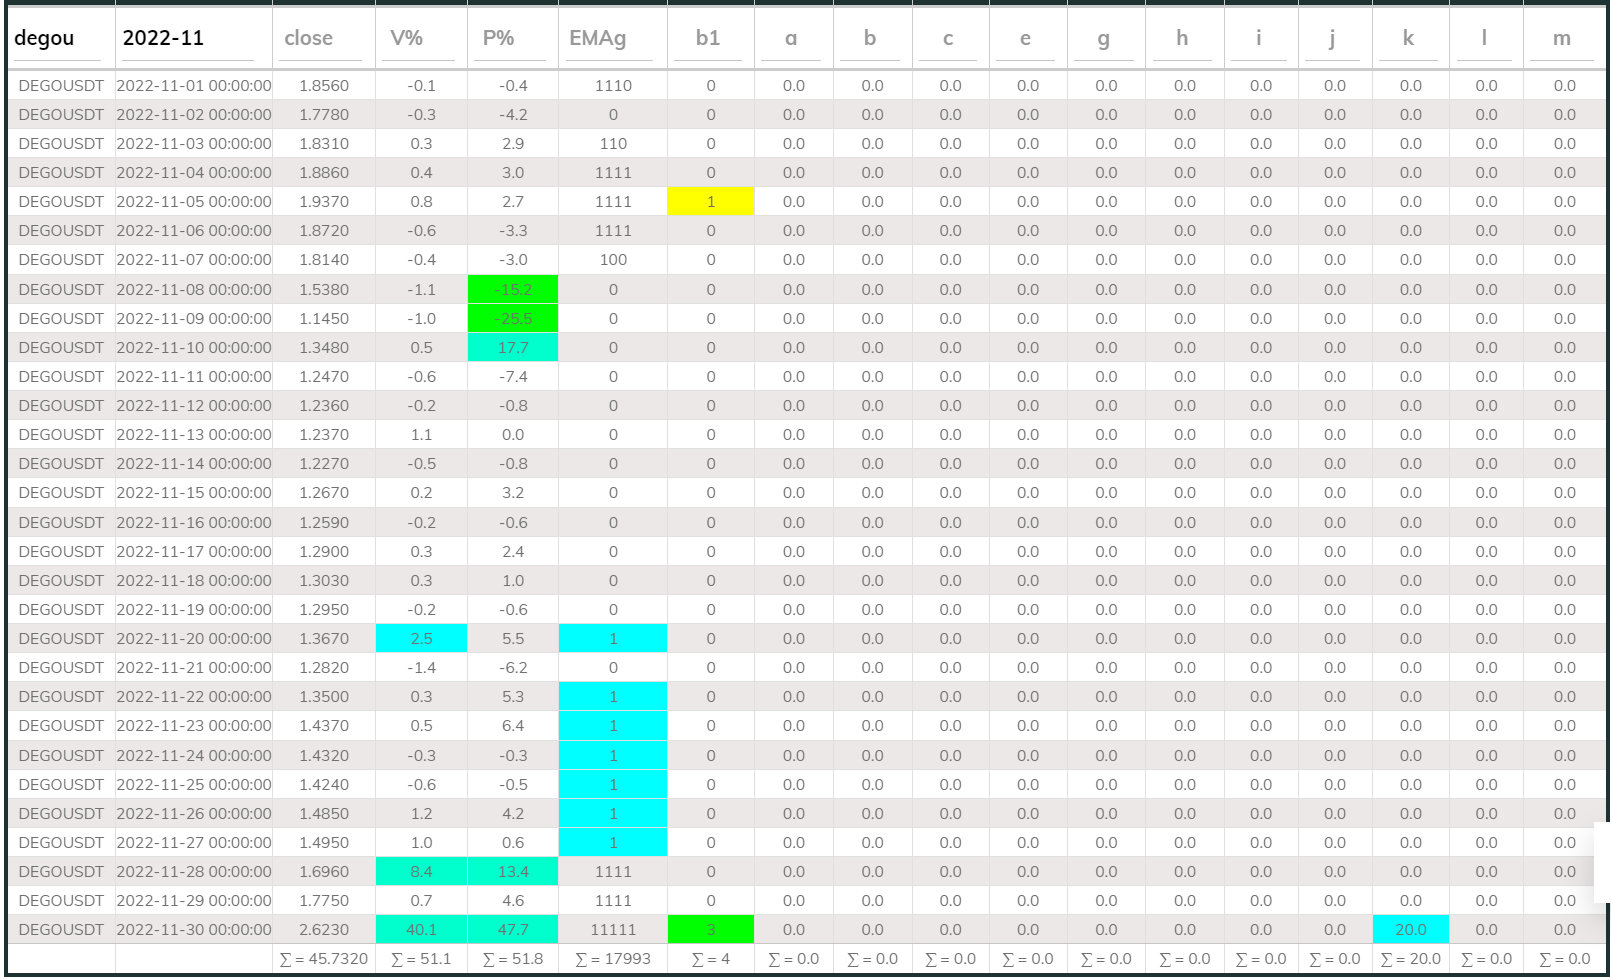Viewport: 1611px width, 978px height.
Task: Click the close sum footer ∑ = 45.7320
Action: point(324,959)
